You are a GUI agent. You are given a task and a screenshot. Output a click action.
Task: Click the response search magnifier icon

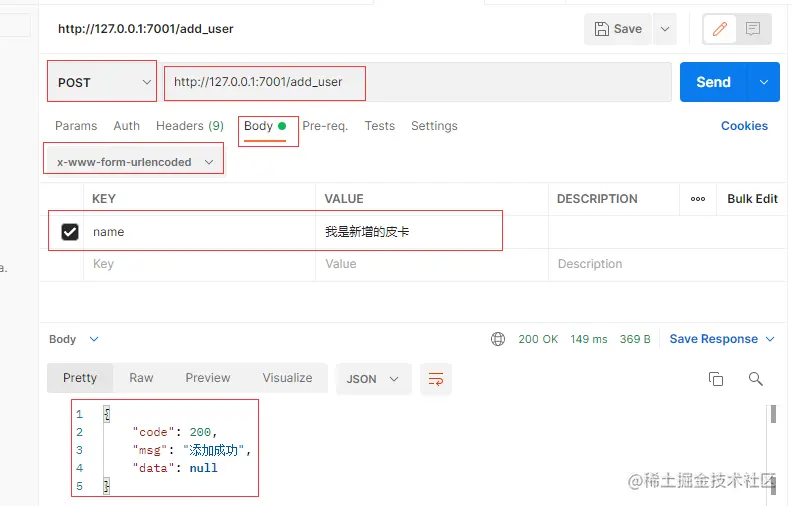click(756, 379)
